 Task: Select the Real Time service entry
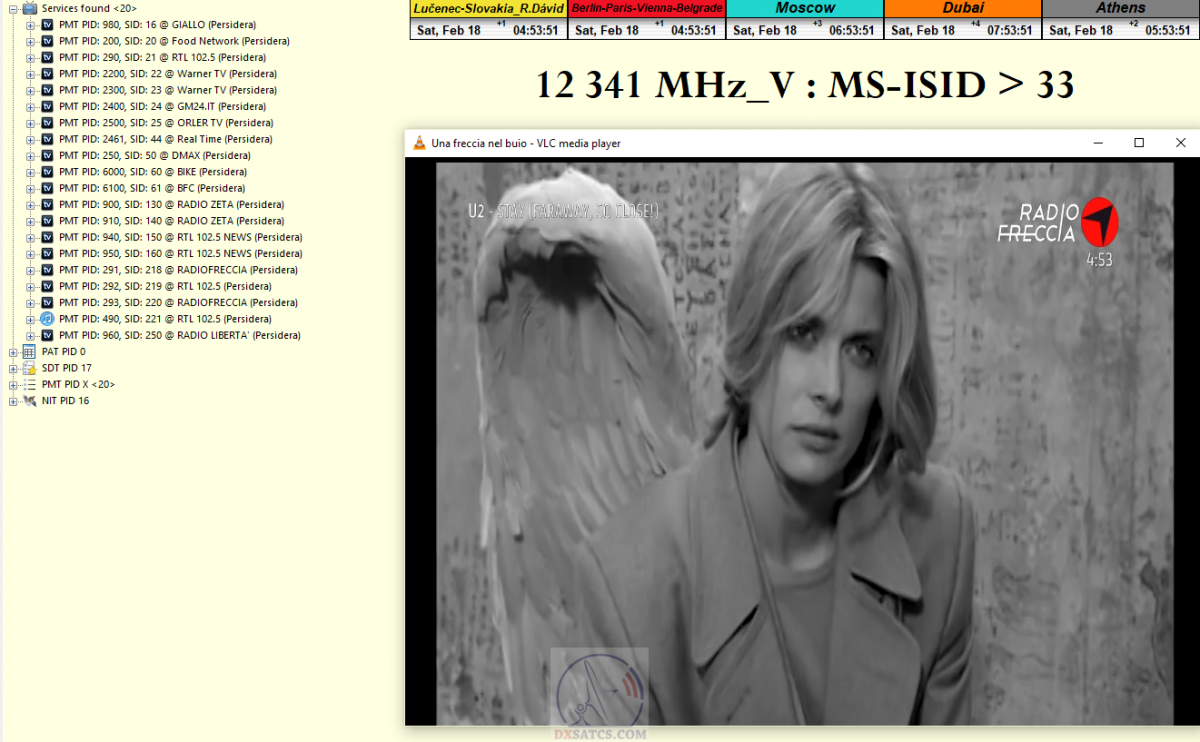point(165,140)
